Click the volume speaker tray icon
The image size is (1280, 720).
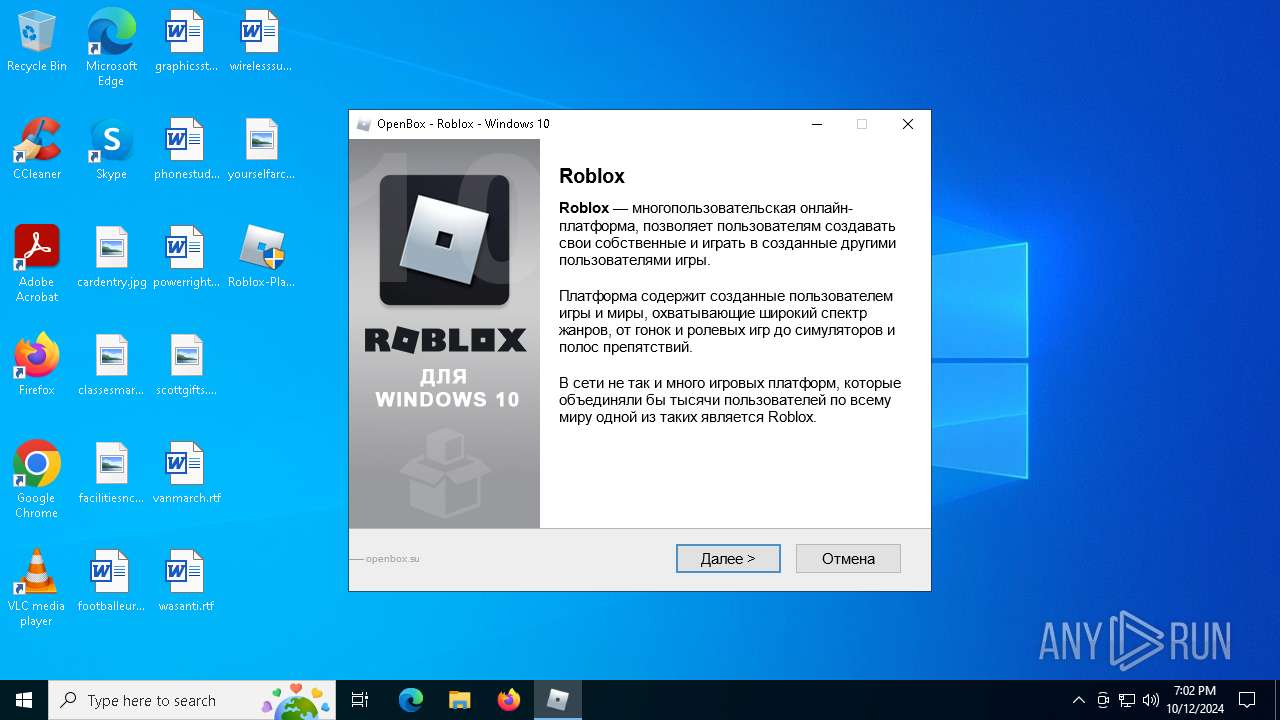click(1151, 700)
